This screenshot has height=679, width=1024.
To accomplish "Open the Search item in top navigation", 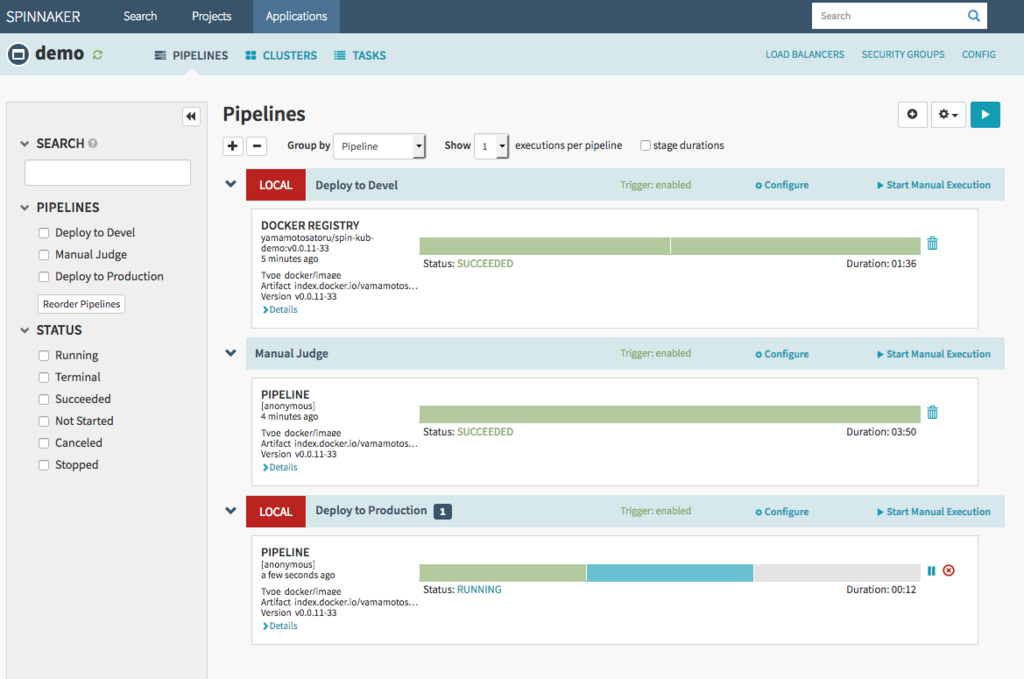I will point(140,16).
